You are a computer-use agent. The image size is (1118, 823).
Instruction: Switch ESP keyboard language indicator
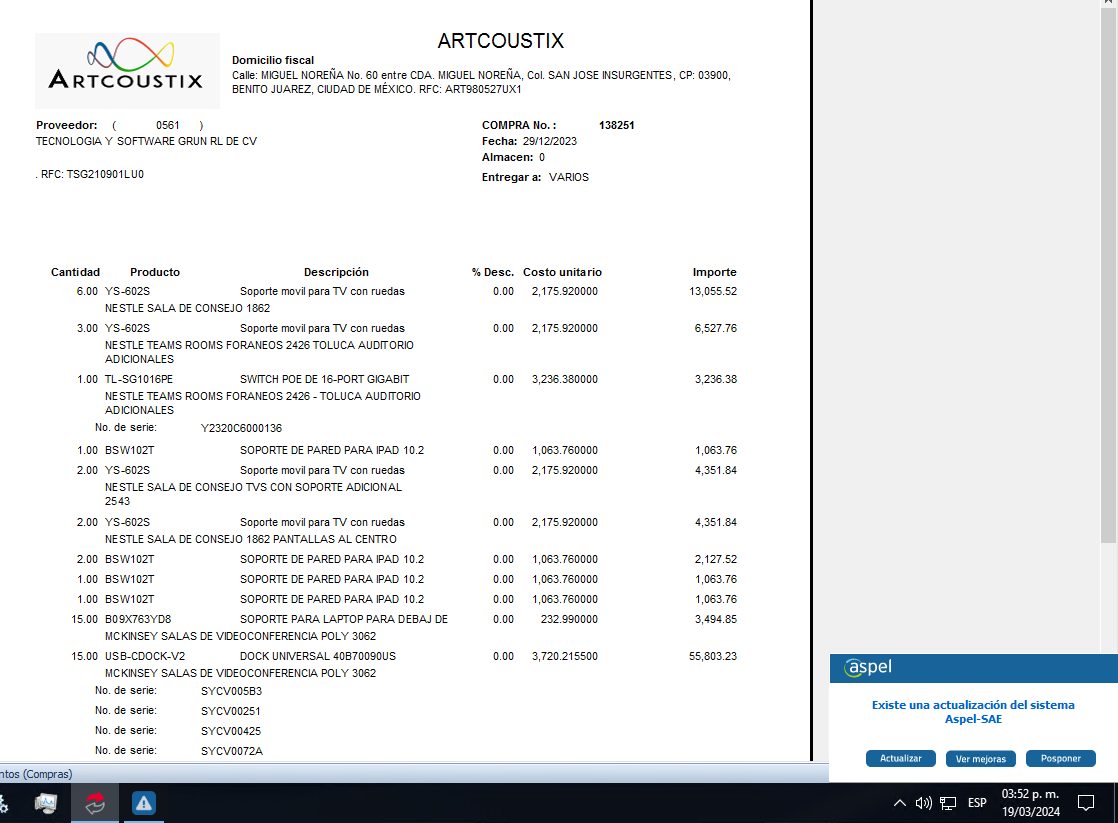click(977, 803)
